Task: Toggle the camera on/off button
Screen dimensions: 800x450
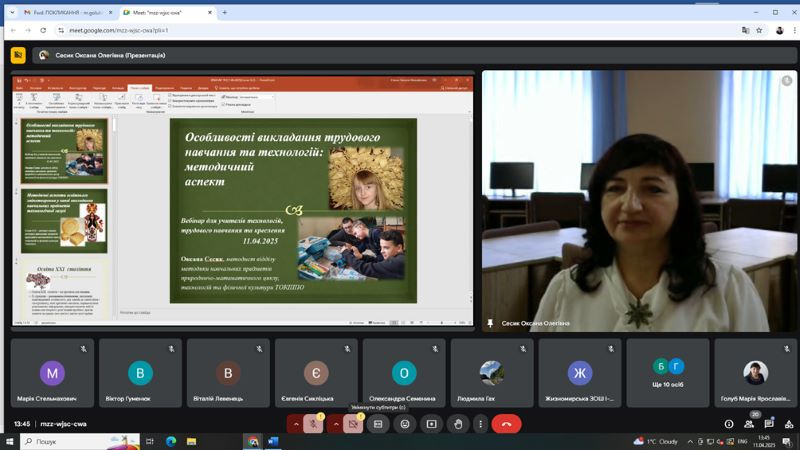Action: click(353, 424)
